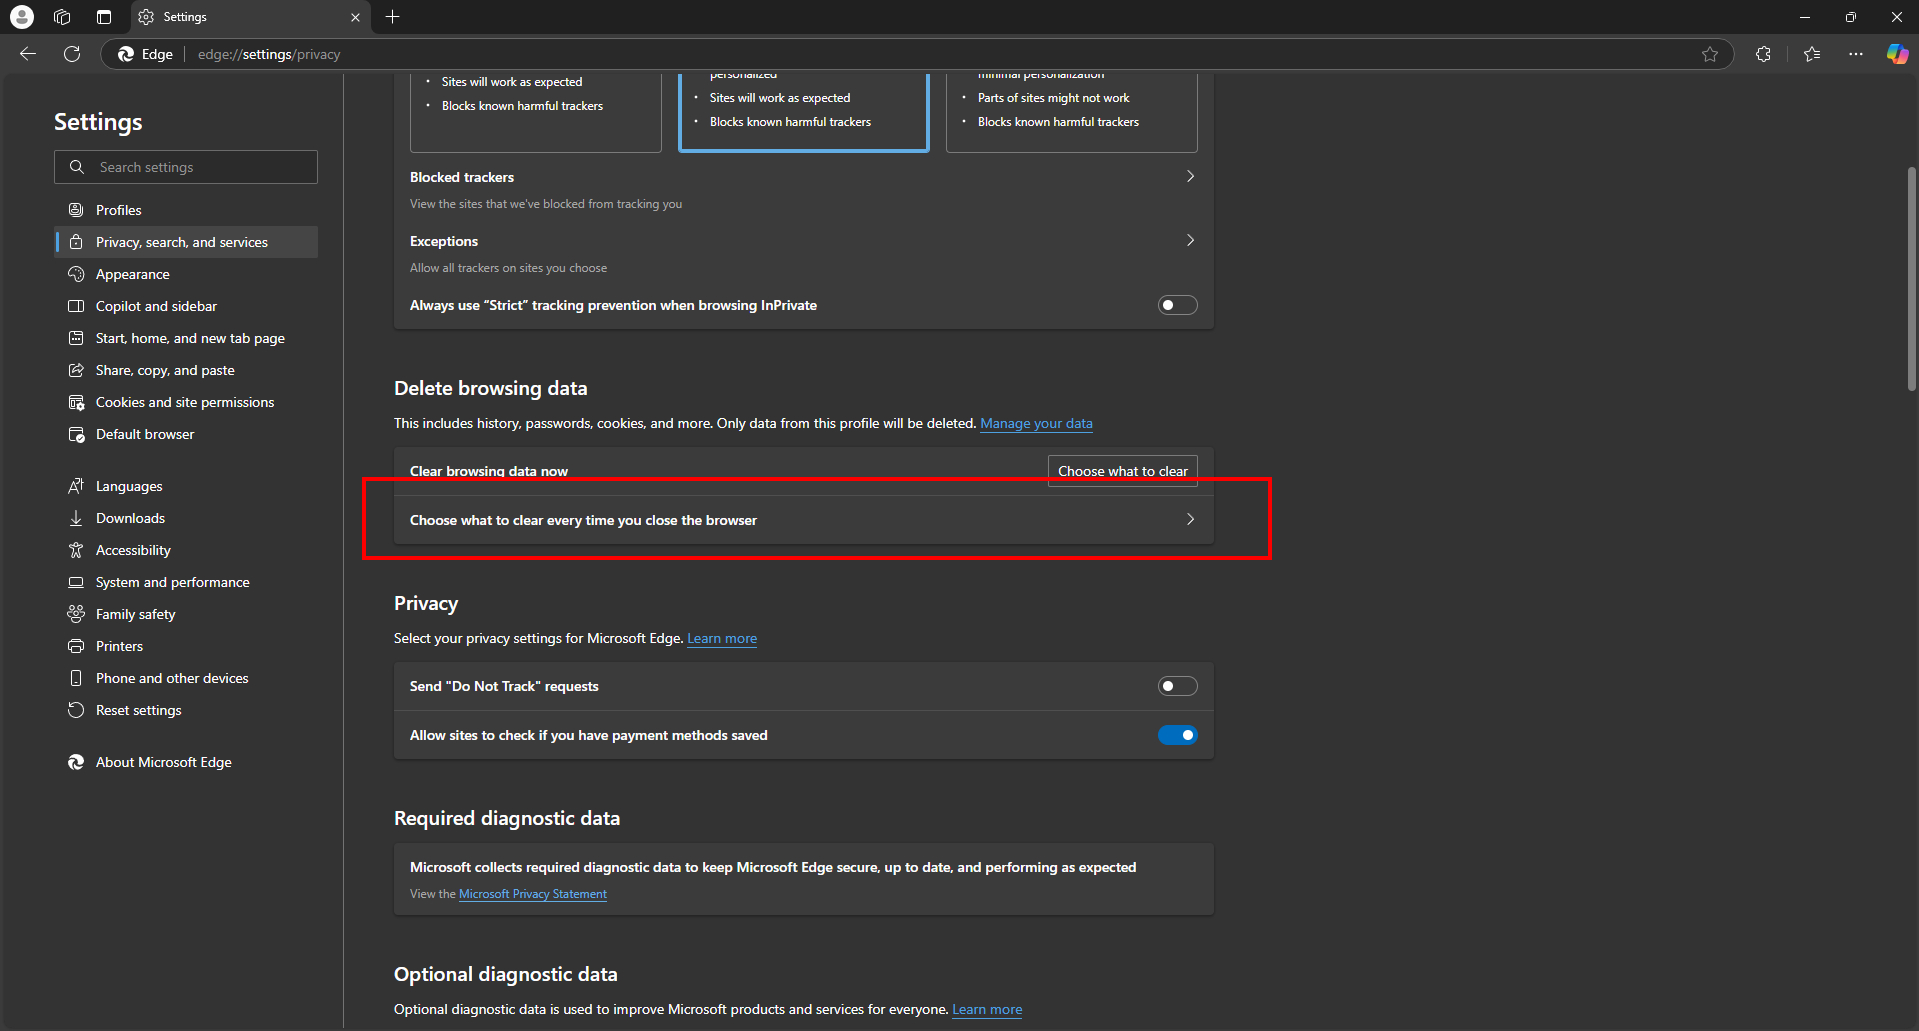Focus the Search settings box
This screenshot has height=1031, width=1919.
click(x=186, y=167)
